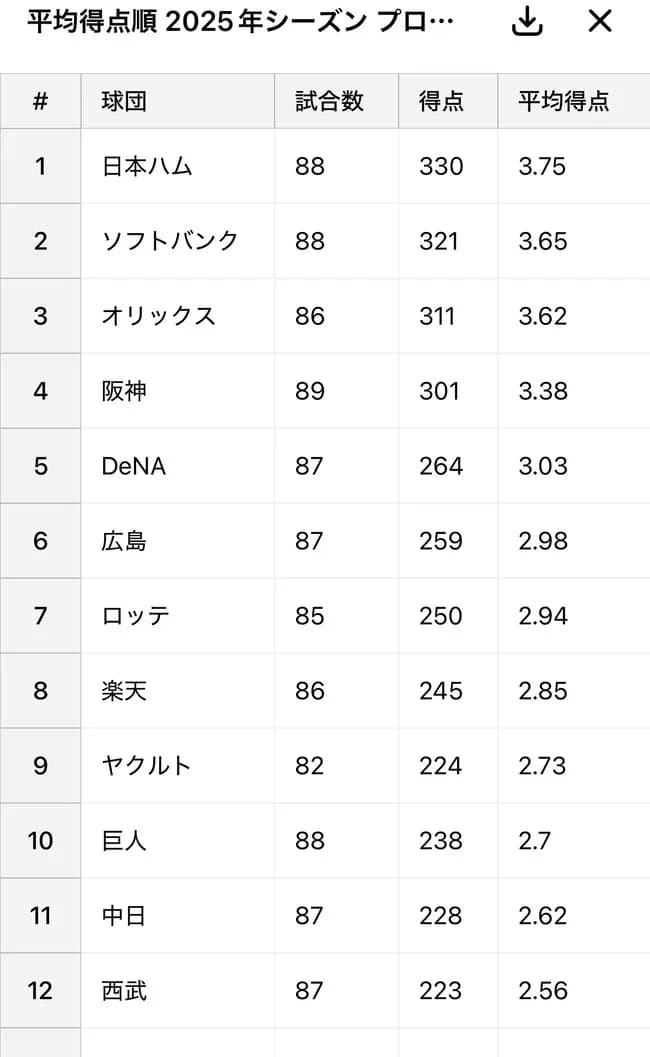Close the 平均得点順 table view

click(x=598, y=20)
